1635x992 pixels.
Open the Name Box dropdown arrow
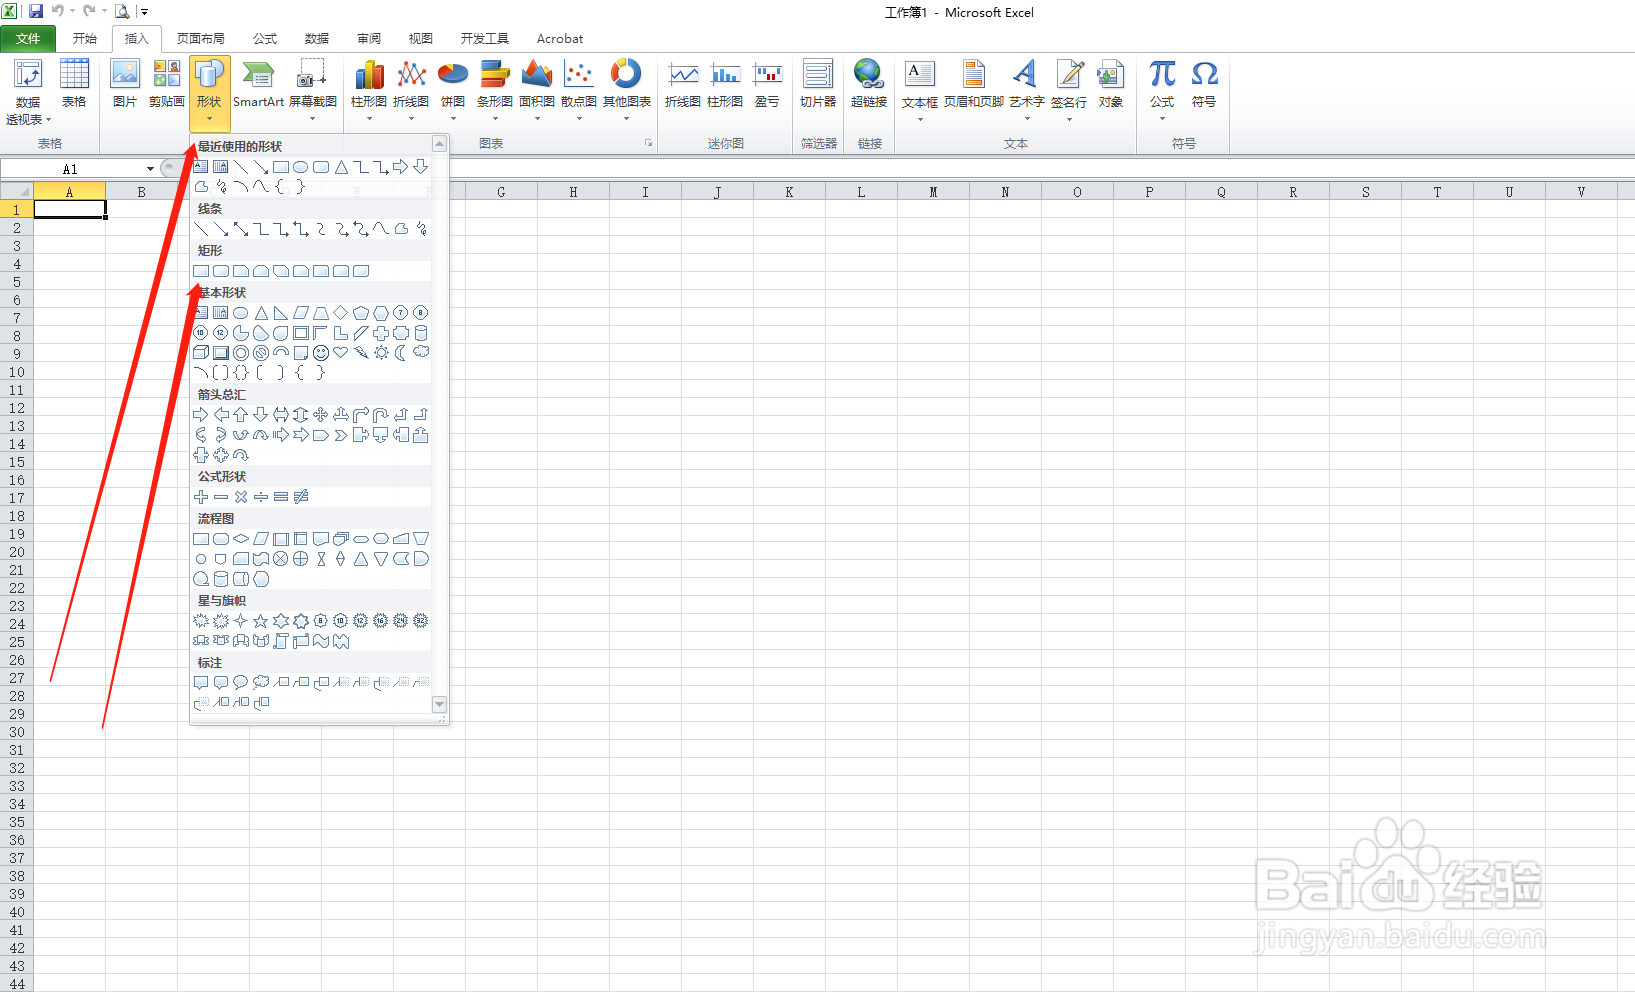[x=150, y=169]
